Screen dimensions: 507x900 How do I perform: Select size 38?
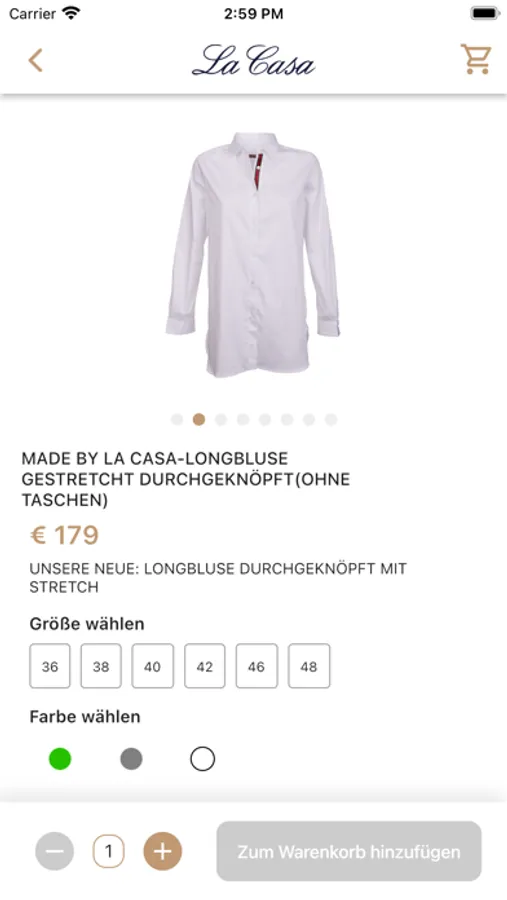(x=101, y=666)
